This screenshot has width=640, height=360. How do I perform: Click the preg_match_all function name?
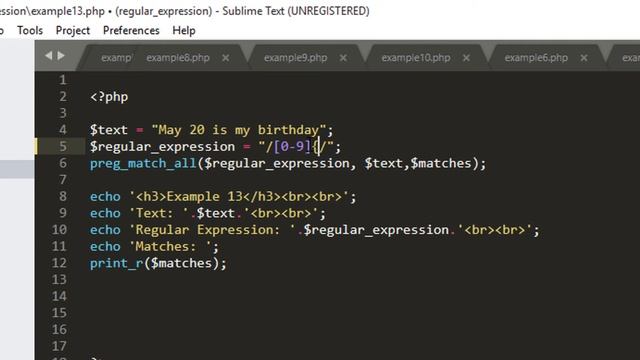pyautogui.click(x=143, y=164)
